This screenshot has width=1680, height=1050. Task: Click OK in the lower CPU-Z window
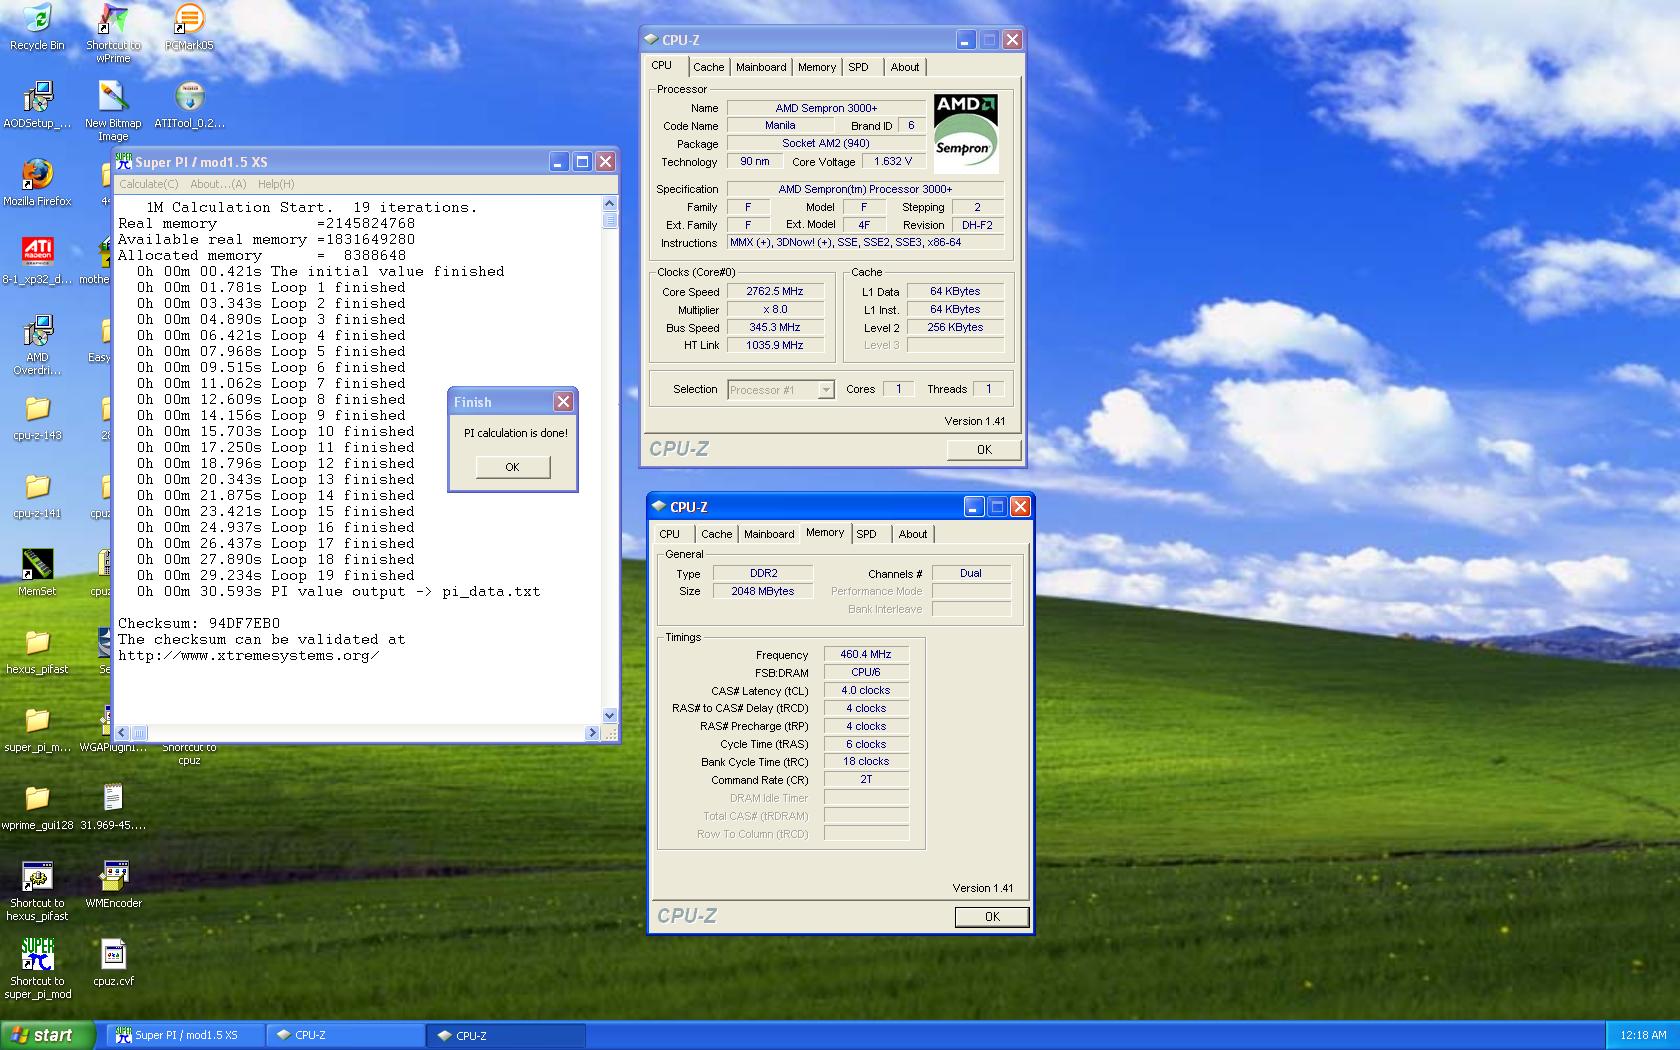992,917
